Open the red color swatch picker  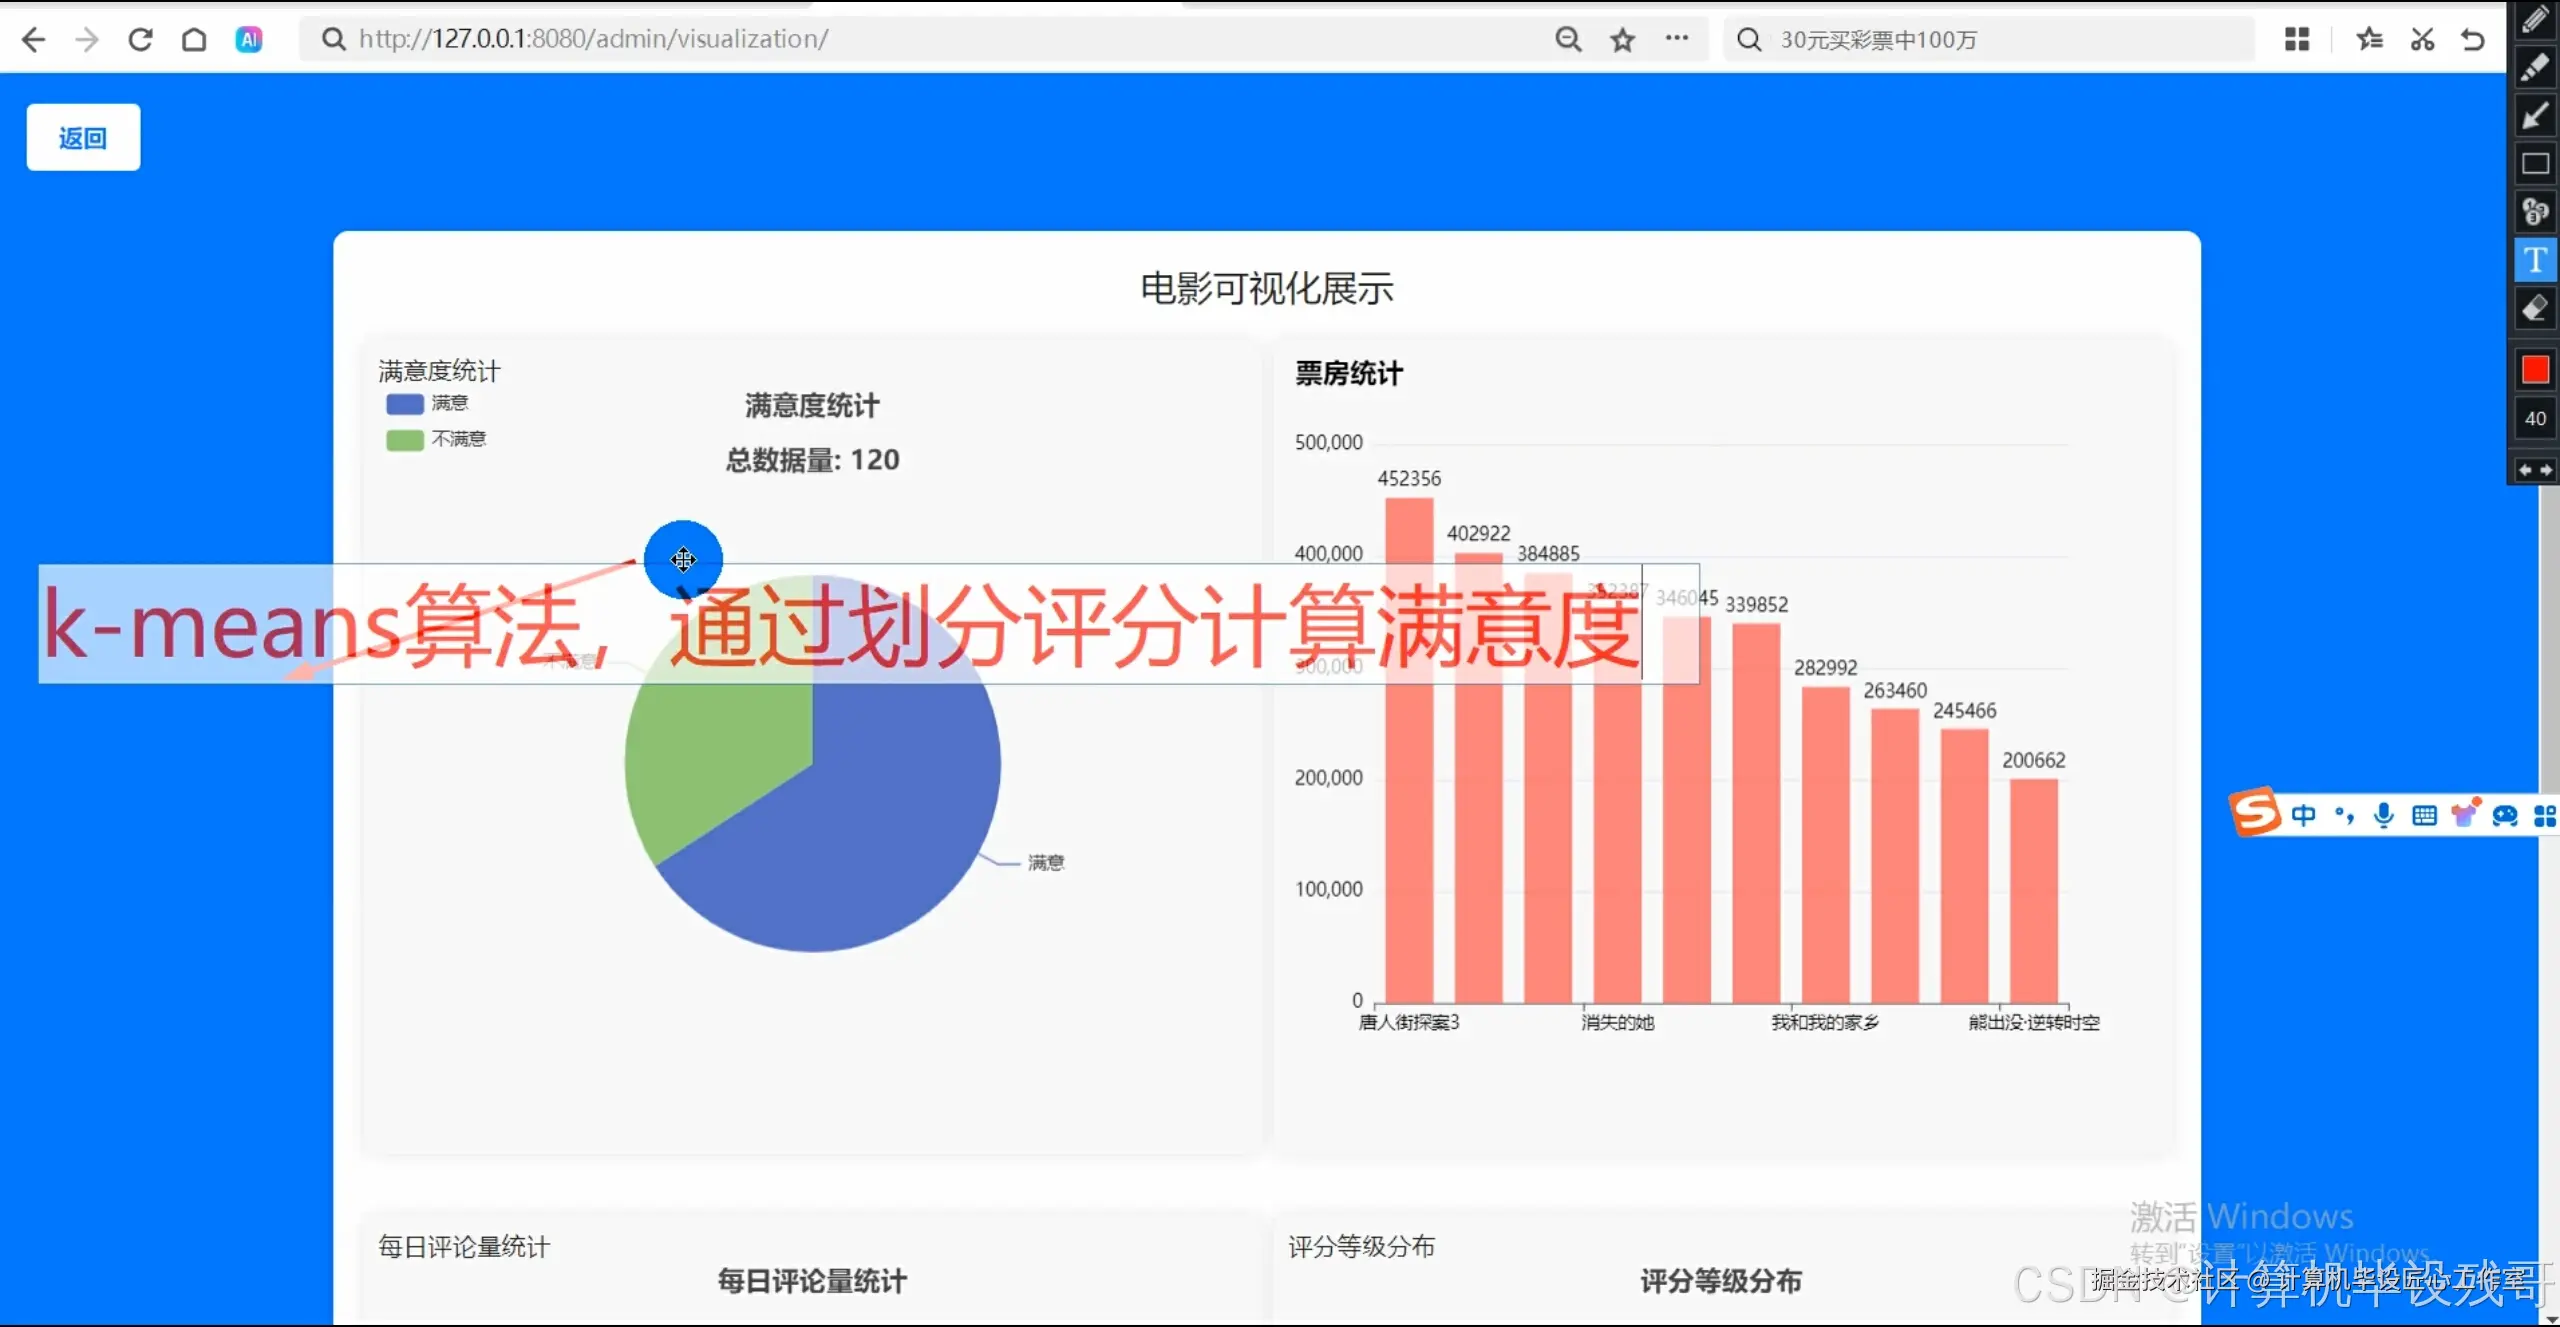click(2536, 369)
